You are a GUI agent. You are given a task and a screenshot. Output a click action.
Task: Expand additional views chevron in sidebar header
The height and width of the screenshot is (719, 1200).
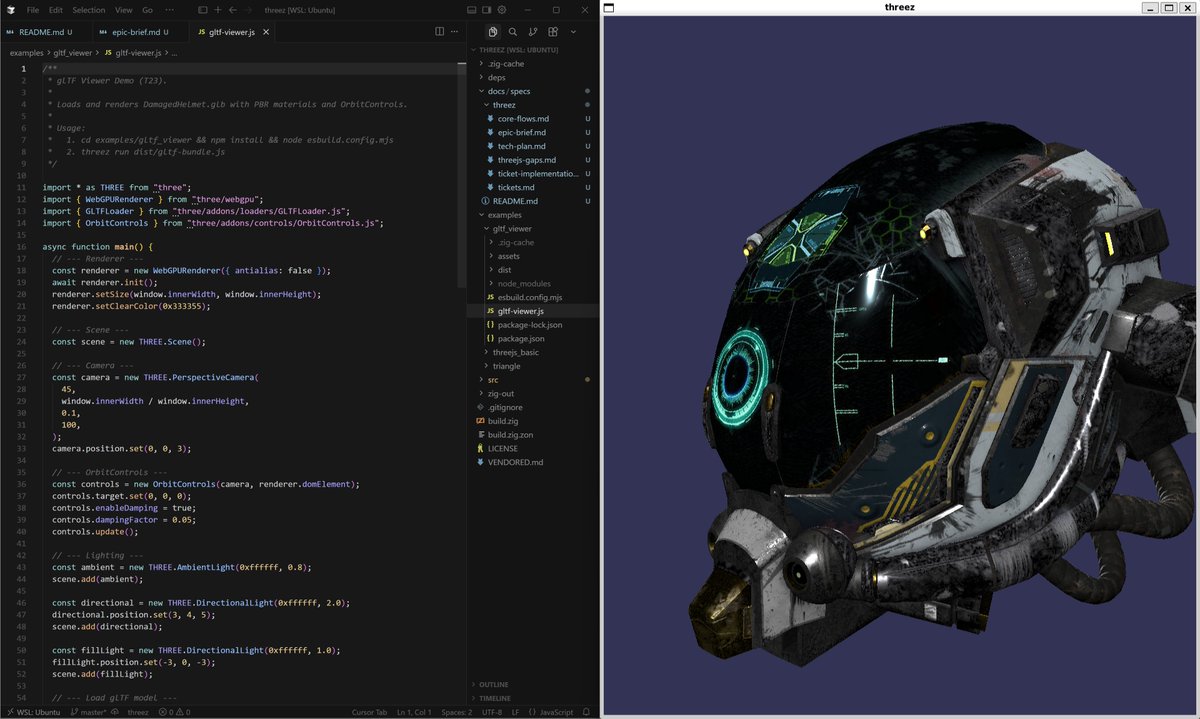pyautogui.click(x=573, y=32)
